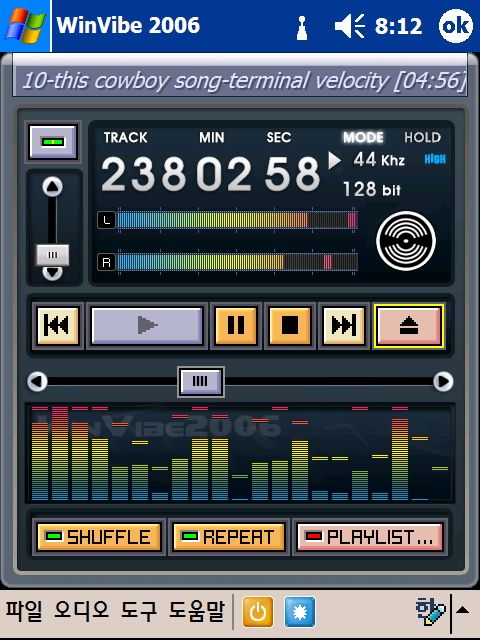Screen dimensions: 480x640
Task: Click the HOLD label in display
Action: pos(422,137)
